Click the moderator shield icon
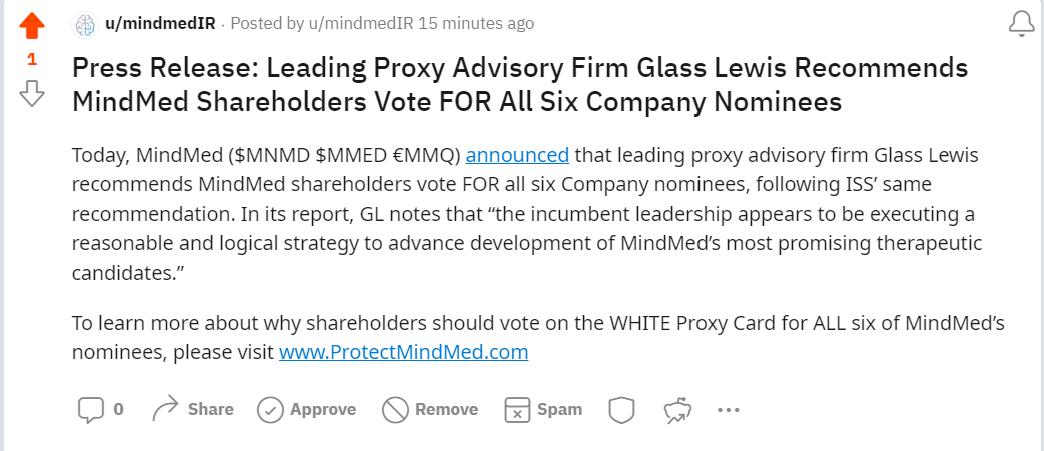1044x451 pixels. [622, 409]
